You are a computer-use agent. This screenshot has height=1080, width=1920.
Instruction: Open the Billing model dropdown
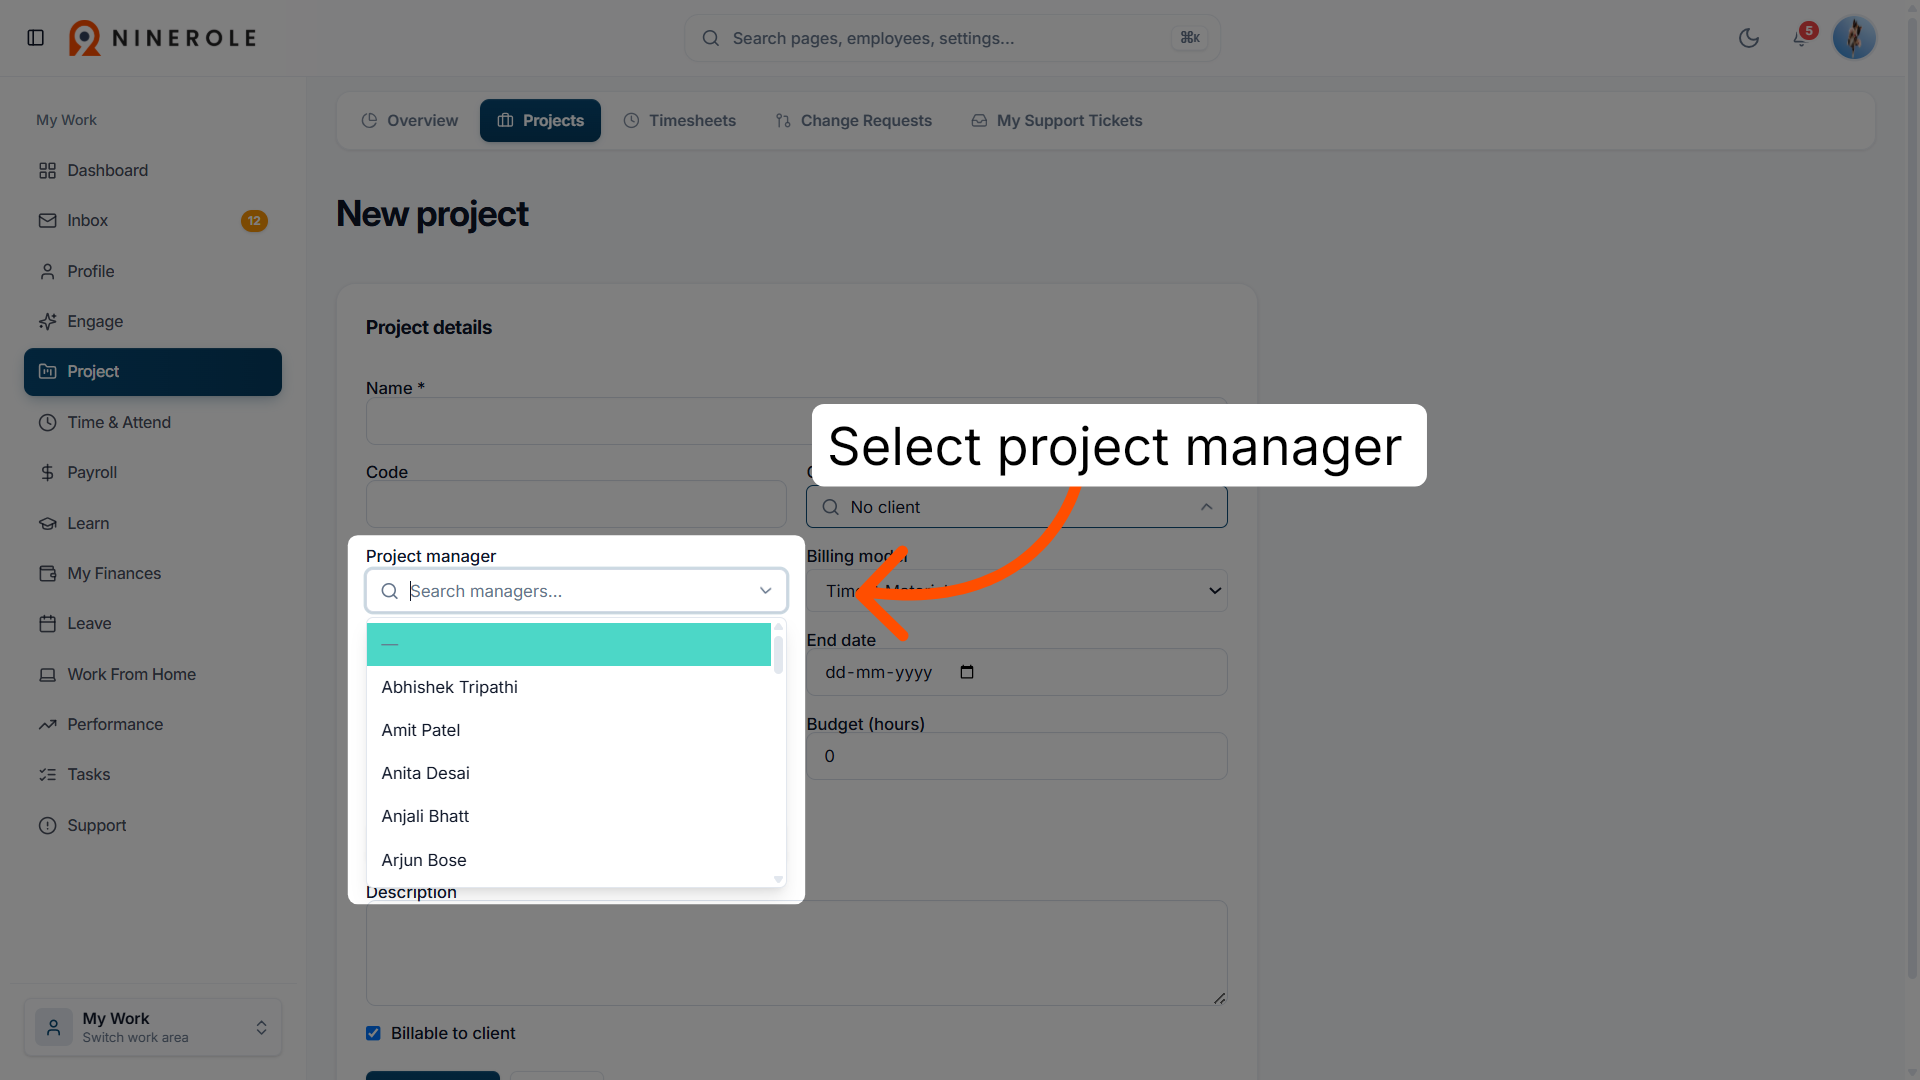tap(1017, 591)
